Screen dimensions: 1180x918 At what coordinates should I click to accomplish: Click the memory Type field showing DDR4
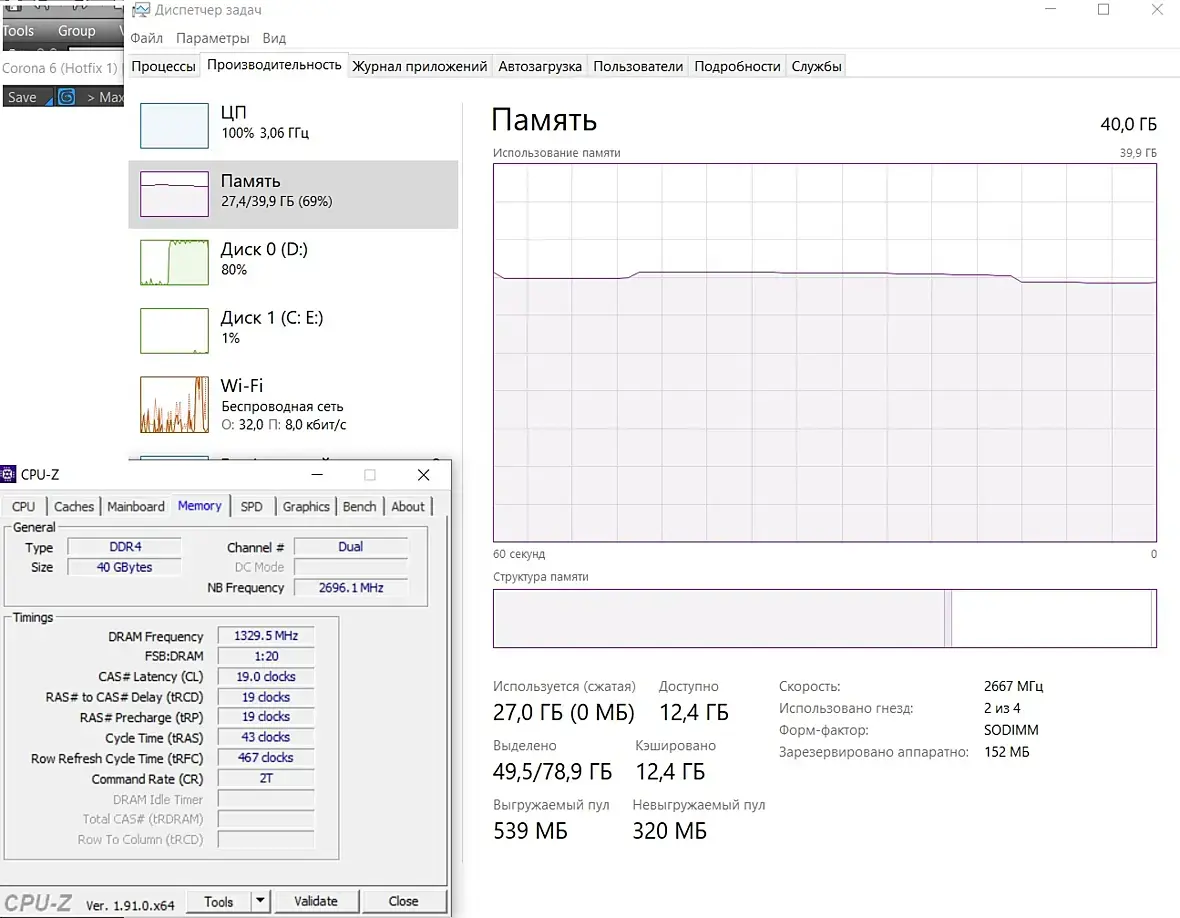125,546
